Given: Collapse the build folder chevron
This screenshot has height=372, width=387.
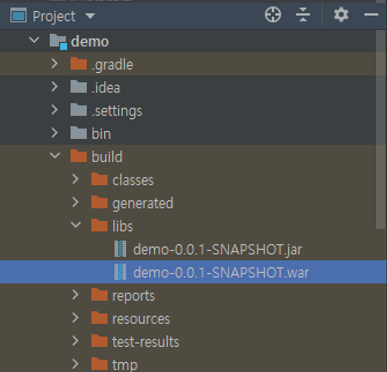Looking at the screenshot, I should tap(55, 156).
